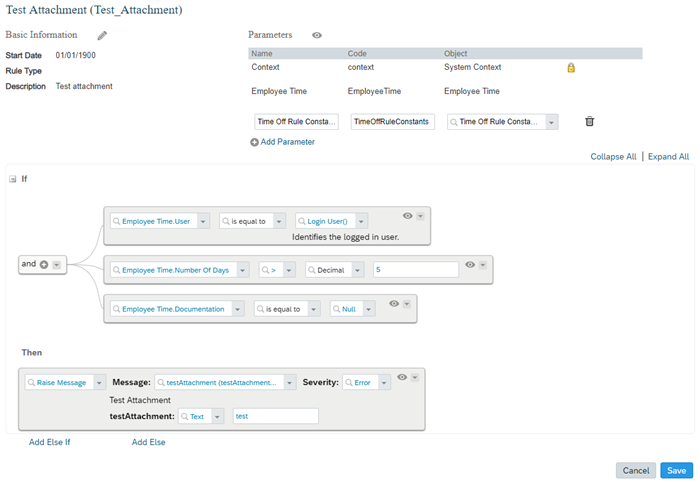Image resolution: width=700 pixels, height=484 pixels.
Task: Click the plus icon for Add Parameter
Action: [254, 142]
